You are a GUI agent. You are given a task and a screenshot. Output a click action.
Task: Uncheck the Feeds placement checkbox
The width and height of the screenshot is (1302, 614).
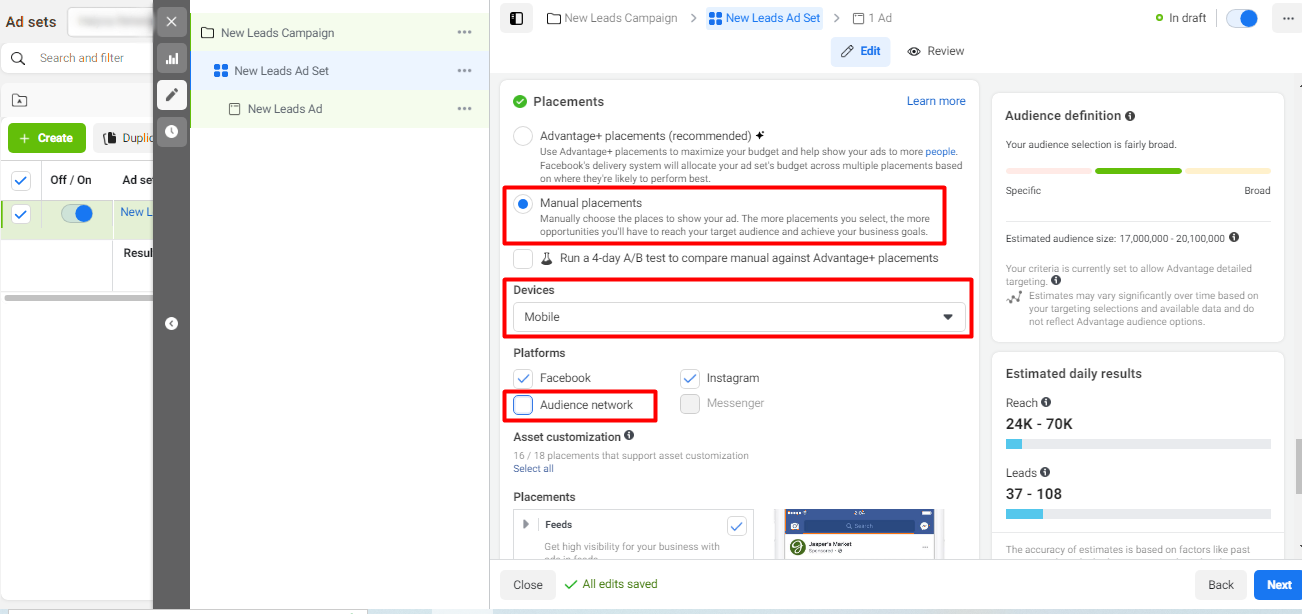[x=736, y=526]
